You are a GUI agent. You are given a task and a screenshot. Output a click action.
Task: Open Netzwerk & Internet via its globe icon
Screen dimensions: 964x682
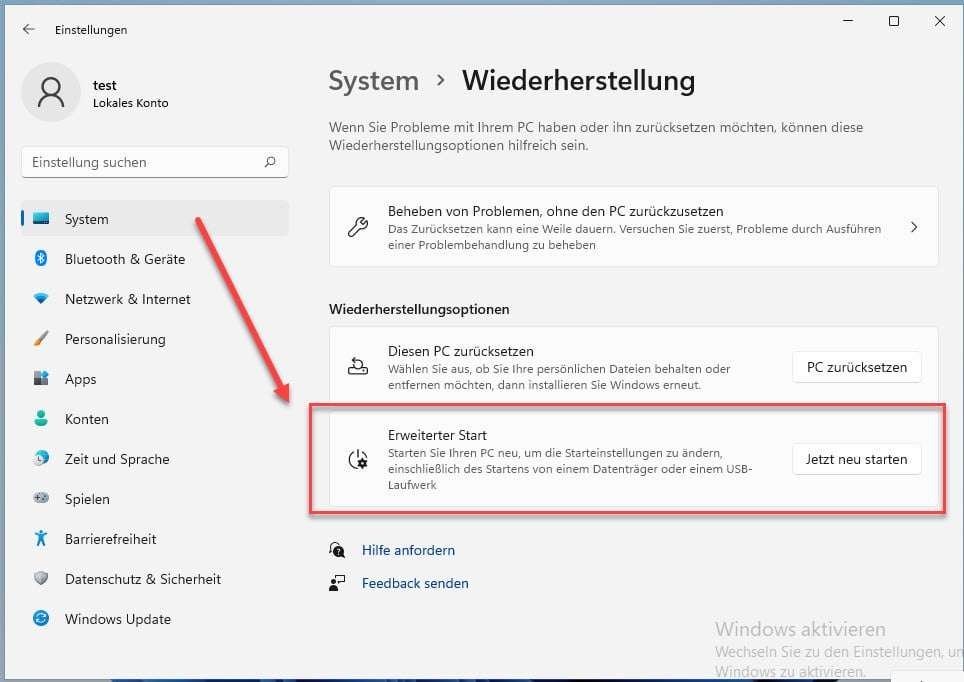click(40, 299)
